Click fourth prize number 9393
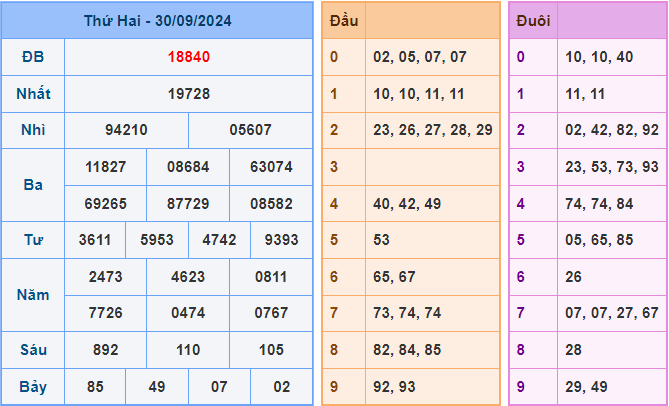 (281, 240)
